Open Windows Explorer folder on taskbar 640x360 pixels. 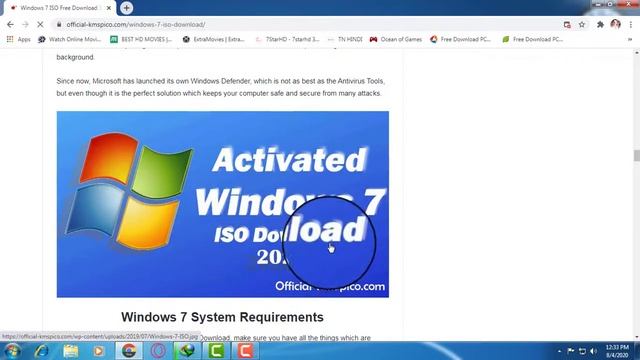71,351
